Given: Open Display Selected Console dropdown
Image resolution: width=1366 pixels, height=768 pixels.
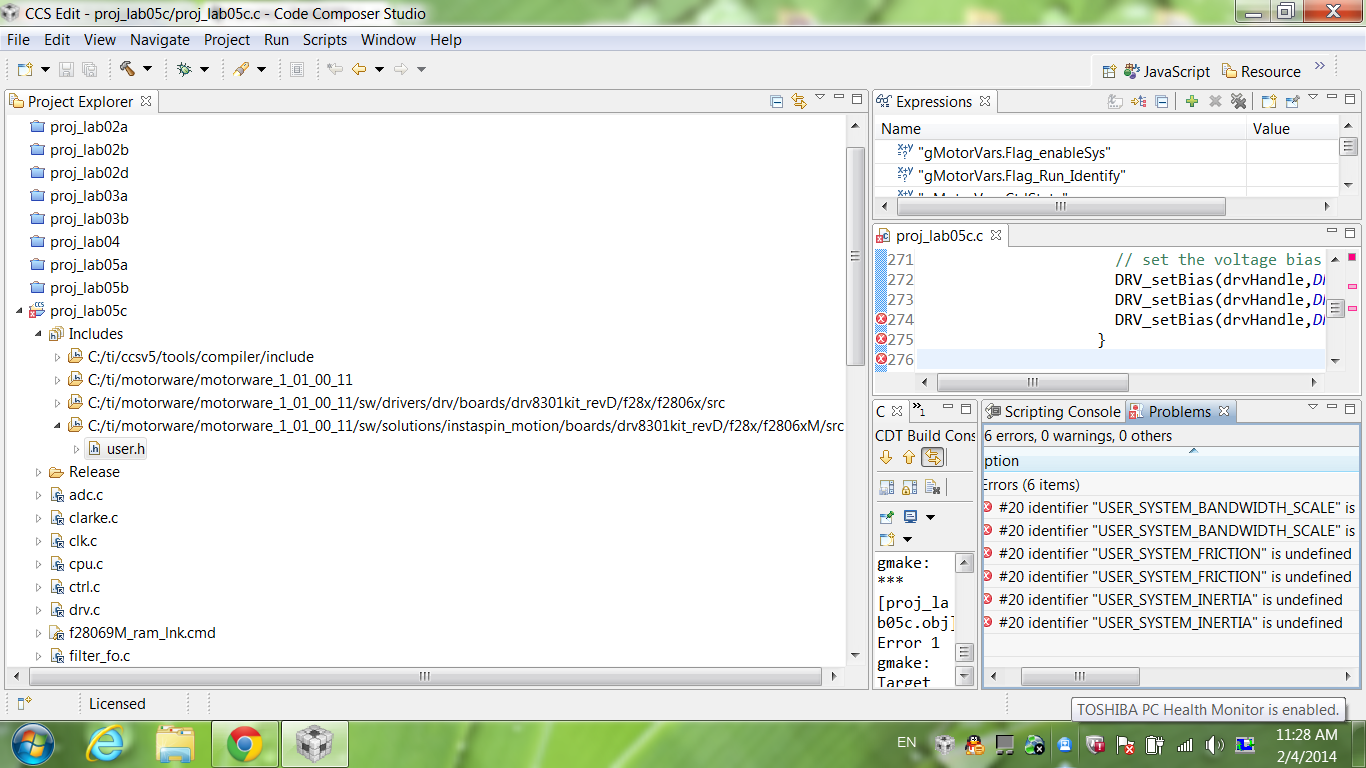Looking at the screenshot, I should click(930, 517).
